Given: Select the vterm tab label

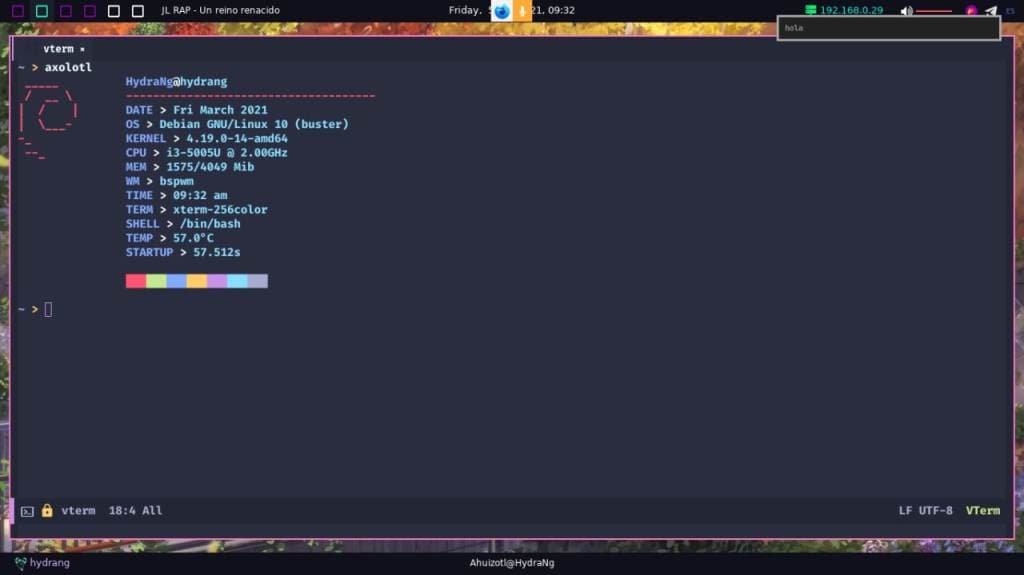Looking at the screenshot, I should 58,48.
